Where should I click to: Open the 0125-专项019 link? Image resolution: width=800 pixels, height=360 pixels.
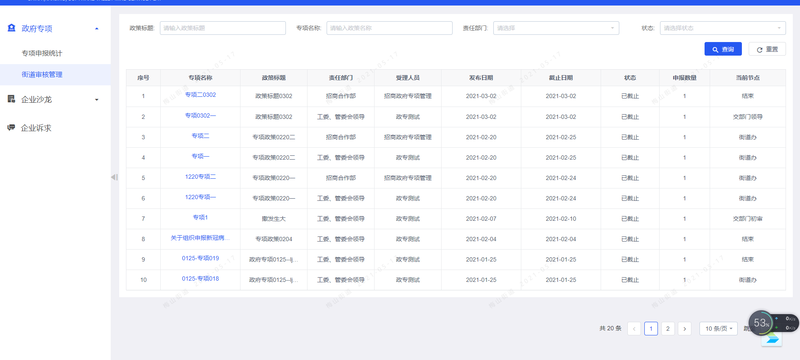201,258
